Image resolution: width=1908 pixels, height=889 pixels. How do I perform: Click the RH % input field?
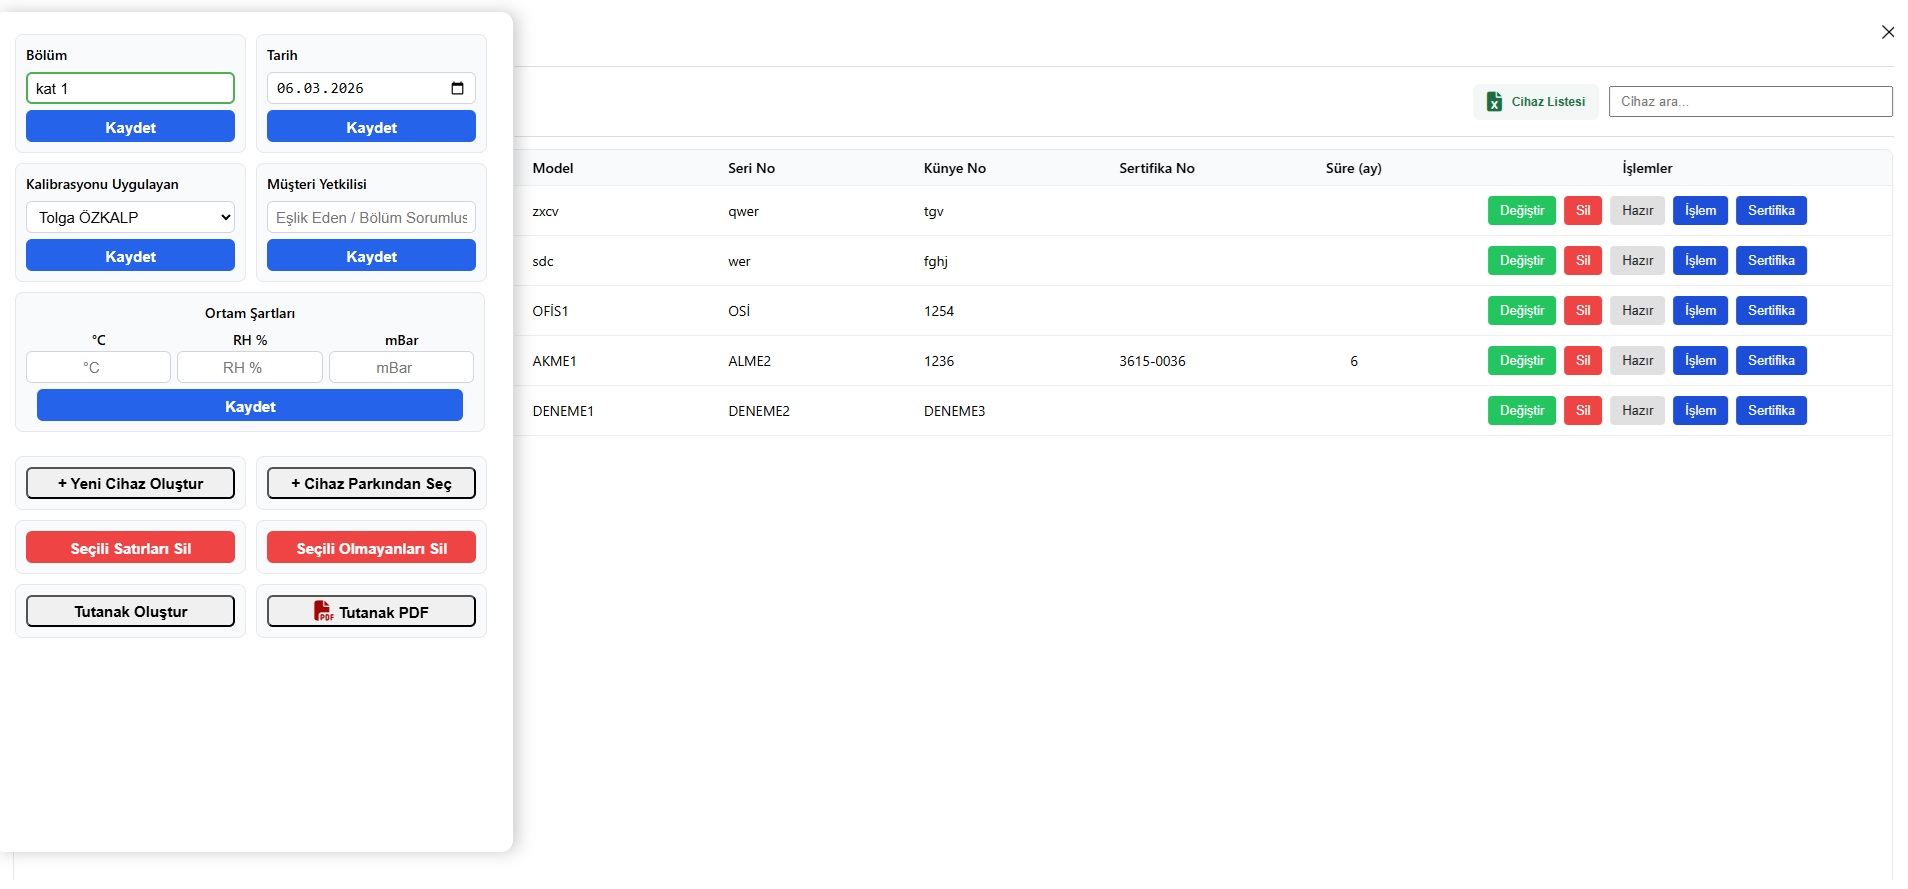tap(249, 367)
